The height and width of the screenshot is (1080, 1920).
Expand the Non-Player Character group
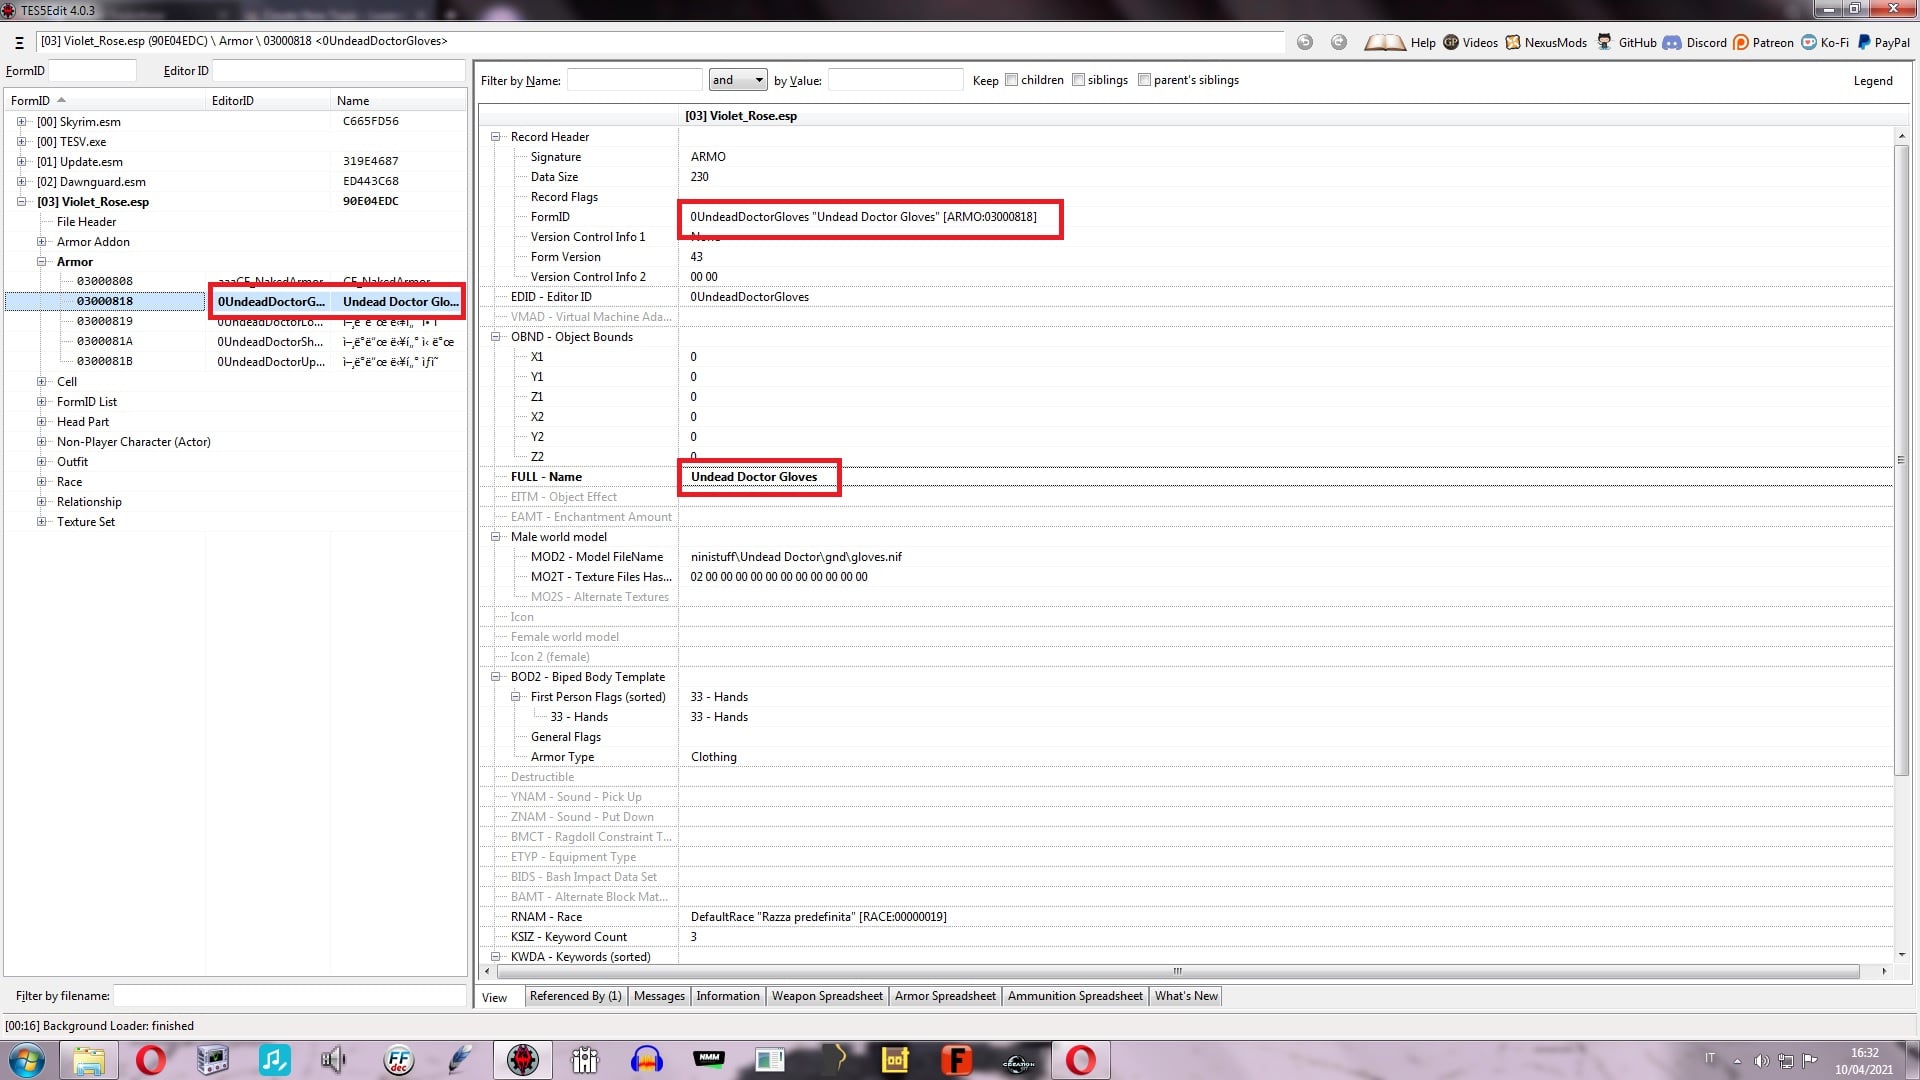pyautogui.click(x=41, y=442)
